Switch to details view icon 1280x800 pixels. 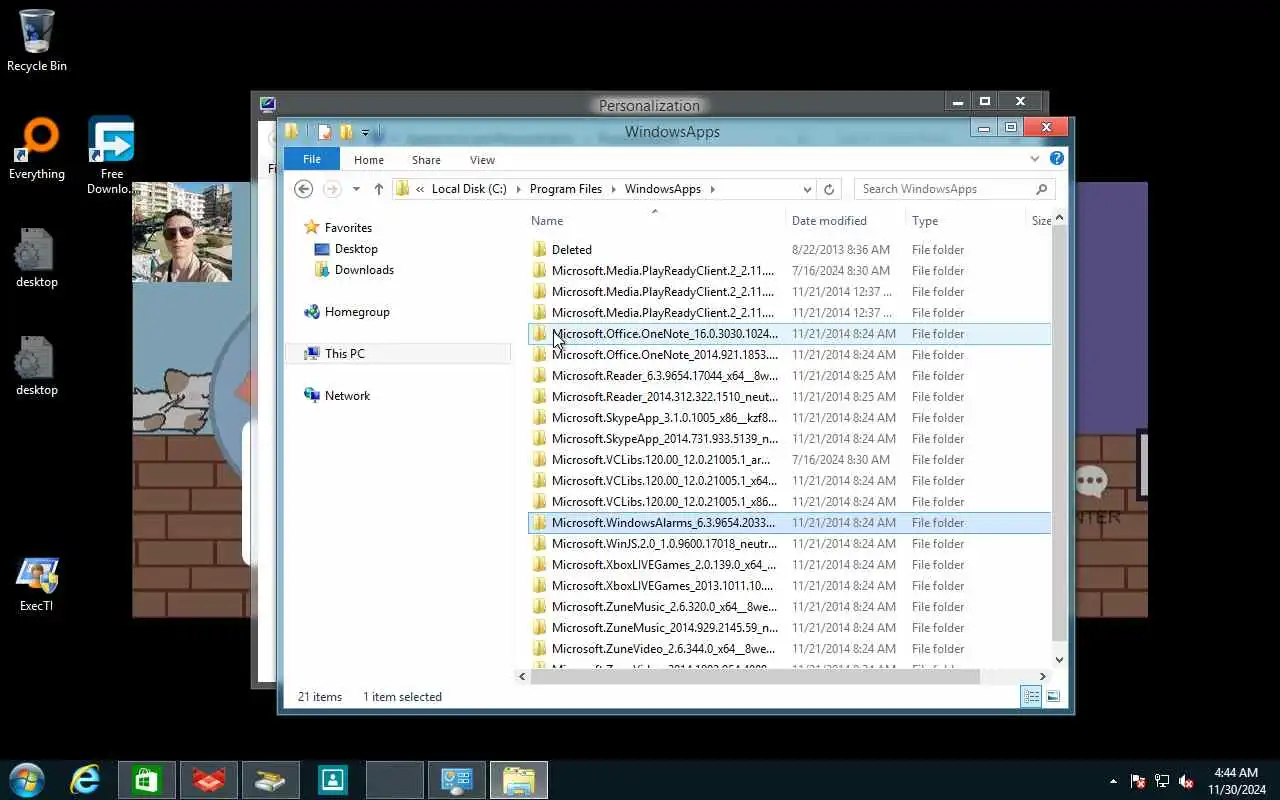1031,697
